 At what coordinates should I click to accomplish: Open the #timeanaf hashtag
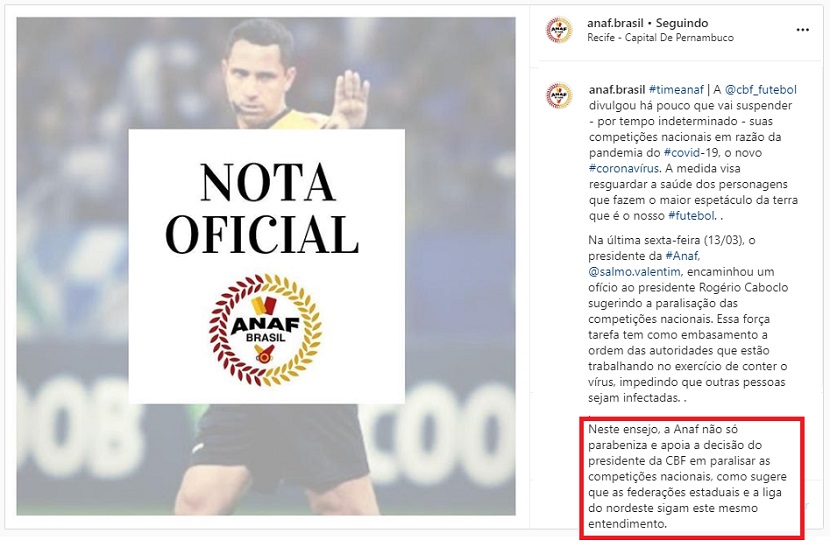tap(676, 89)
